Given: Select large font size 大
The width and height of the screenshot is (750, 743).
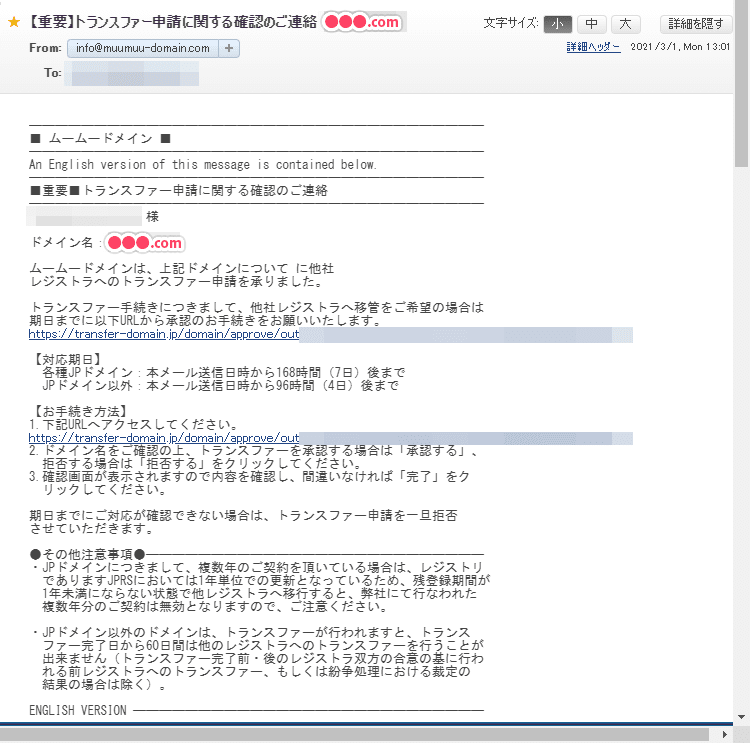Looking at the screenshot, I should click(625, 23).
